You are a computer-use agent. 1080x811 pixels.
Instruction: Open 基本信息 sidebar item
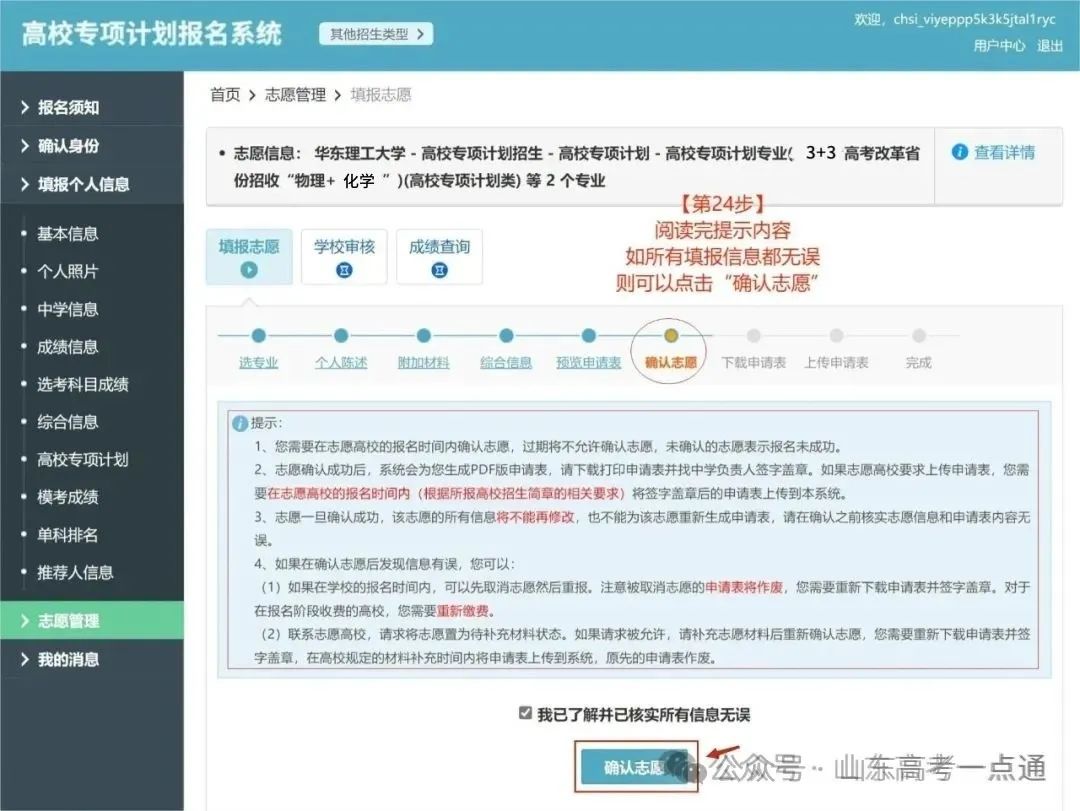(68, 234)
